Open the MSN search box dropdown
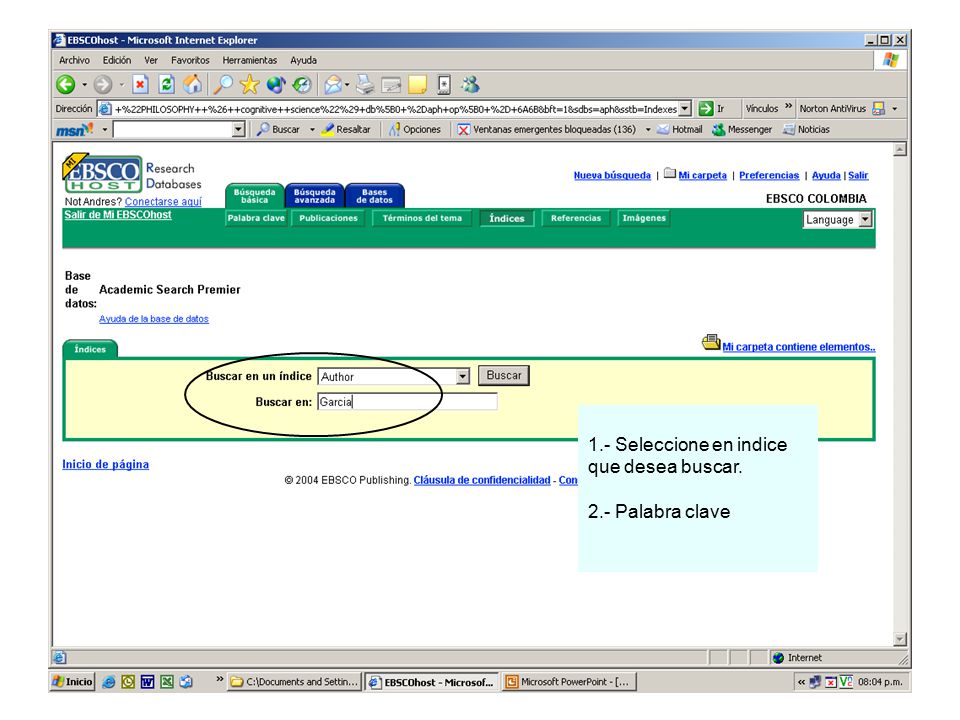 [239, 130]
